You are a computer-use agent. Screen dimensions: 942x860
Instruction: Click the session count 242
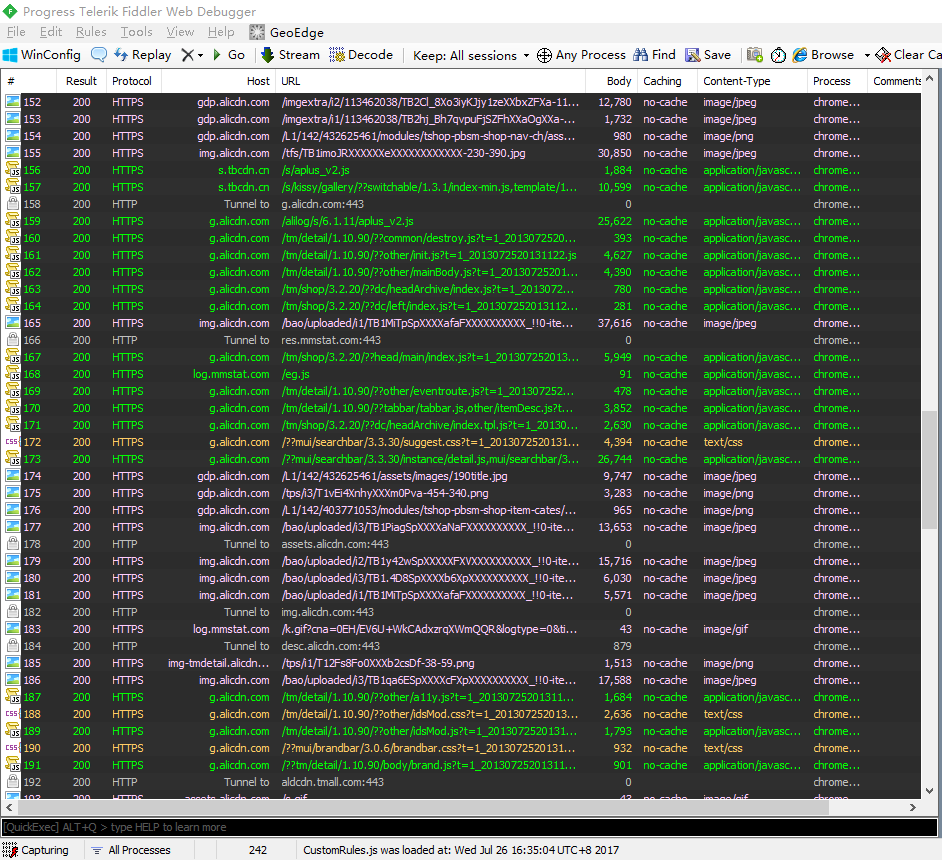pyautogui.click(x=258, y=850)
